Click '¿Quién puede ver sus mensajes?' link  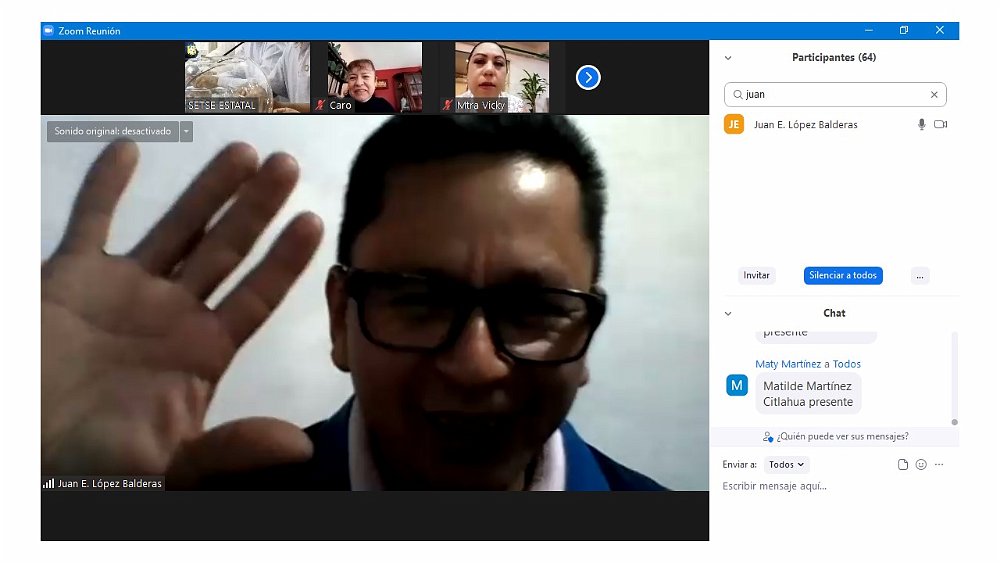(835, 437)
